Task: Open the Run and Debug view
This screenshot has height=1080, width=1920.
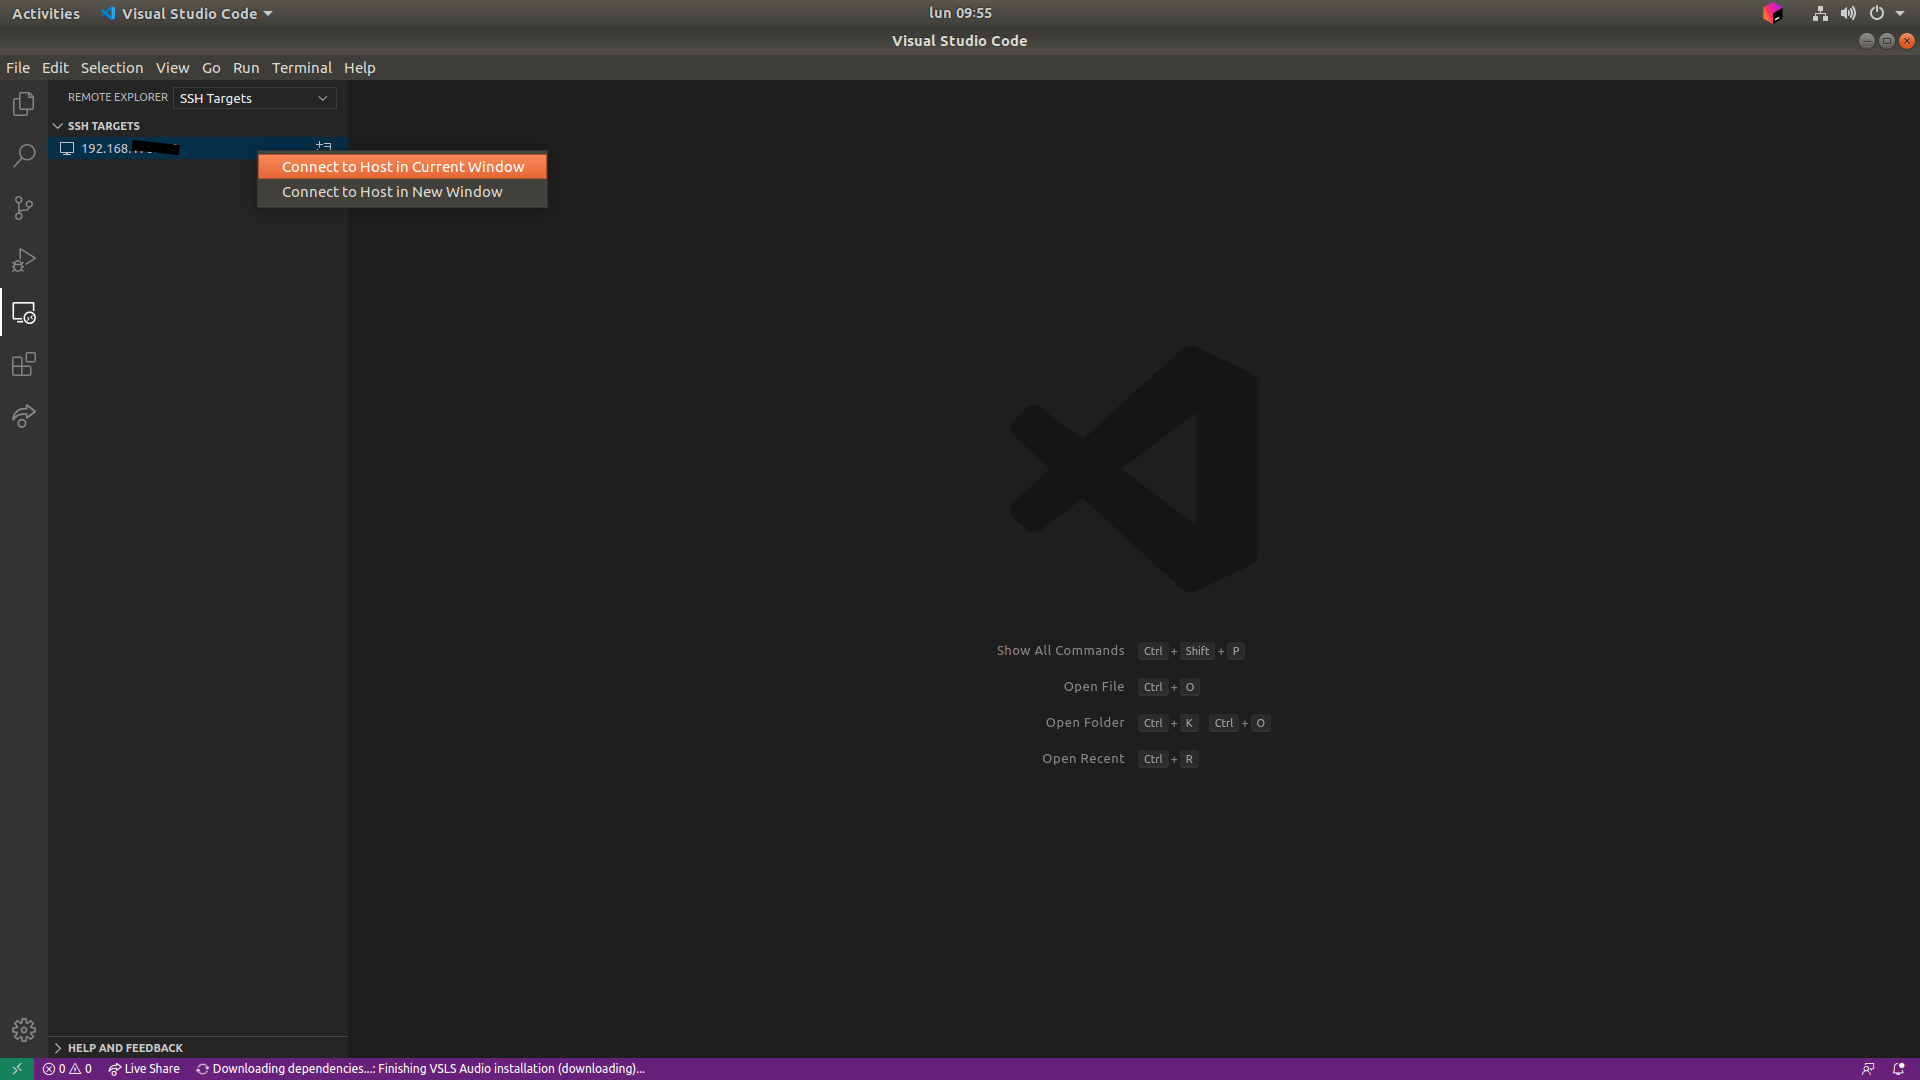Action: tap(24, 260)
